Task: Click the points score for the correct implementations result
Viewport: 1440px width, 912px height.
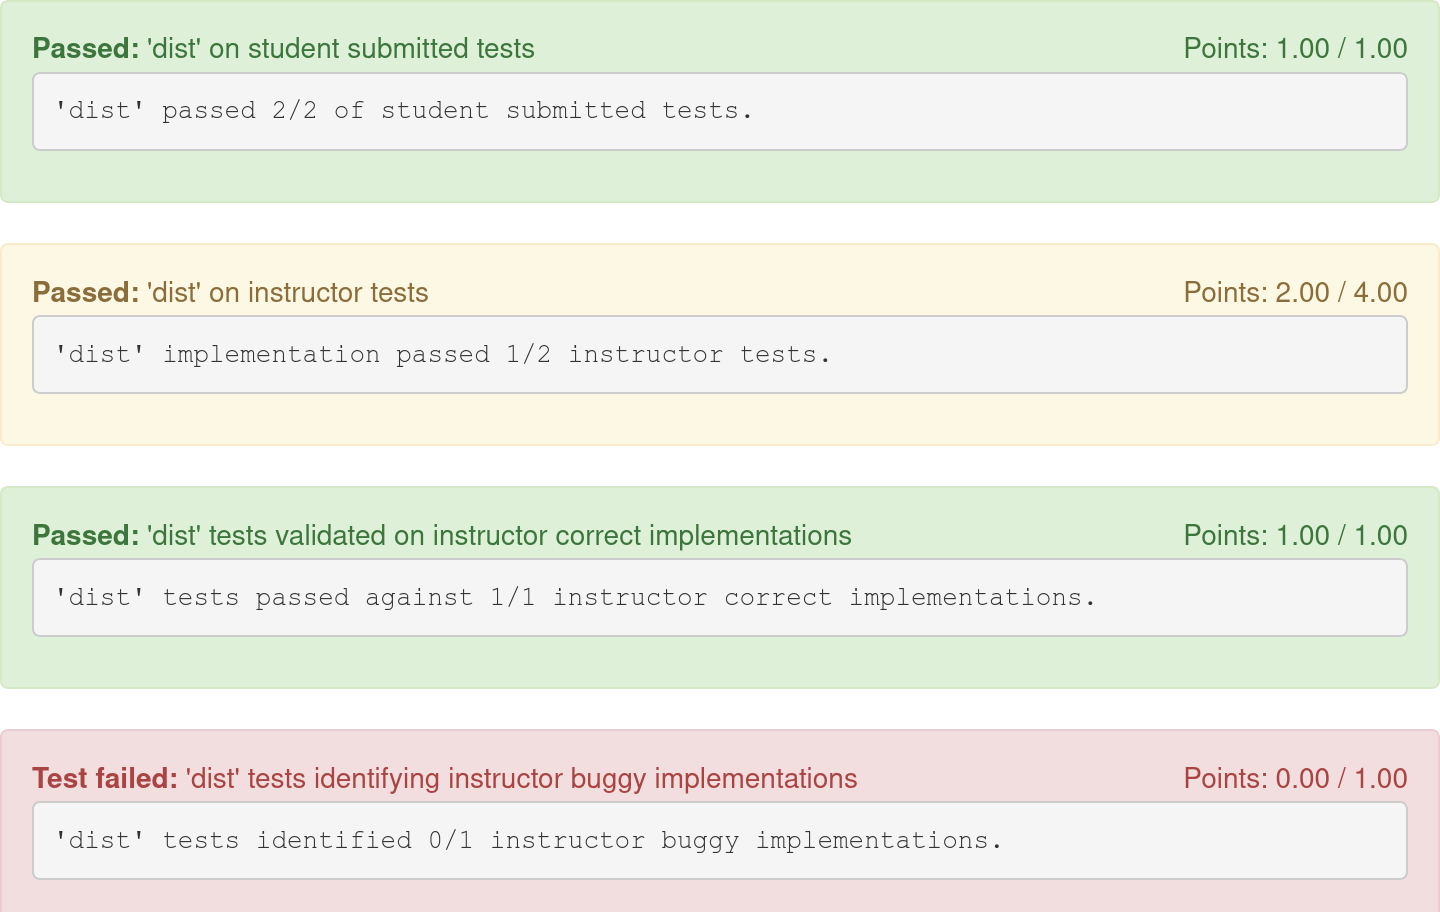Action: click(x=1295, y=536)
